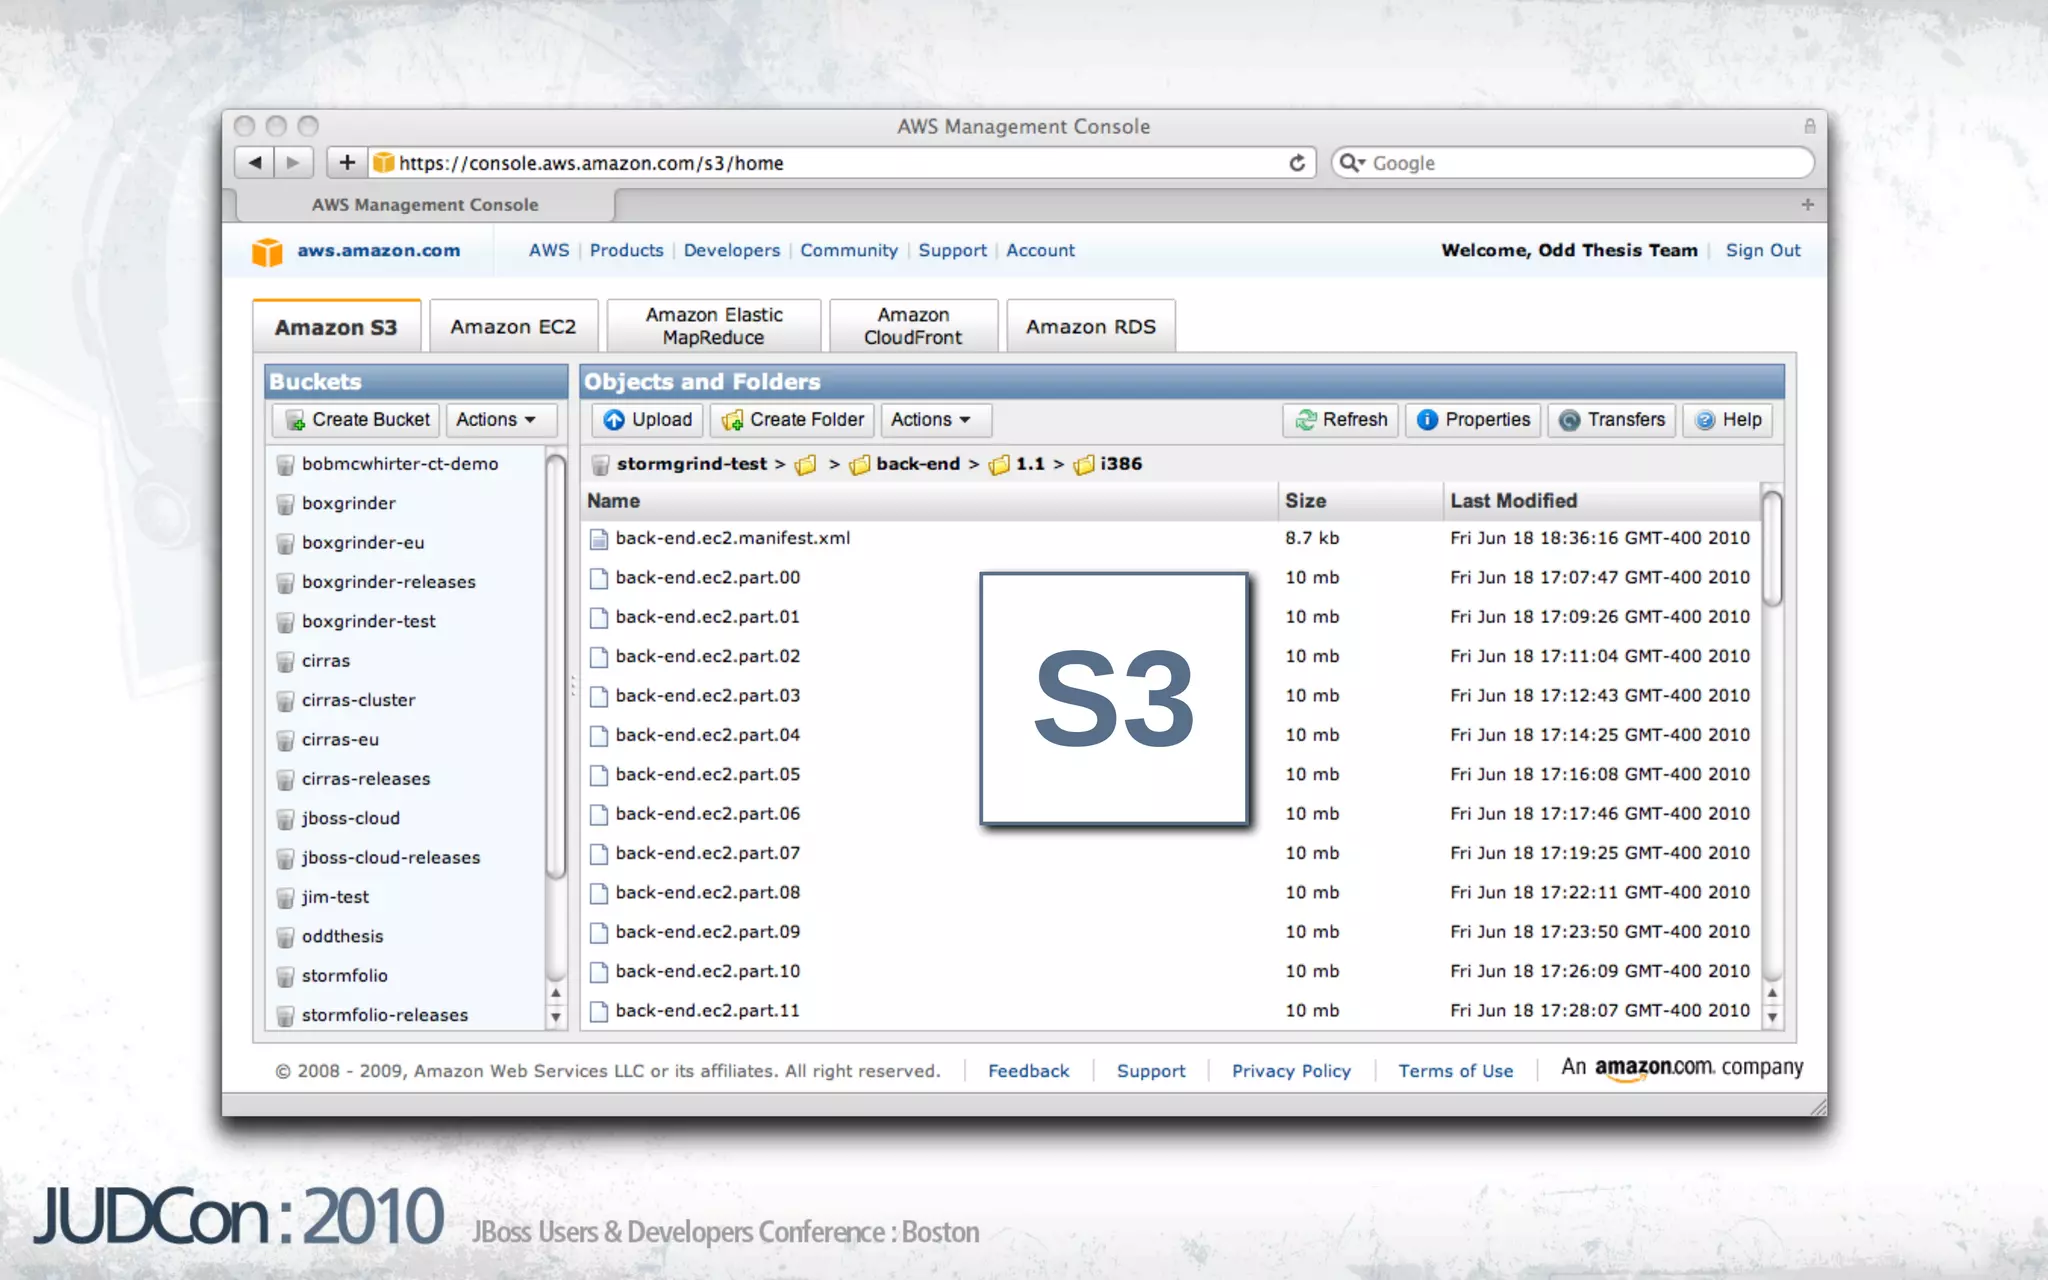
Task: Open the Privacy Policy link
Action: pos(1291,1071)
